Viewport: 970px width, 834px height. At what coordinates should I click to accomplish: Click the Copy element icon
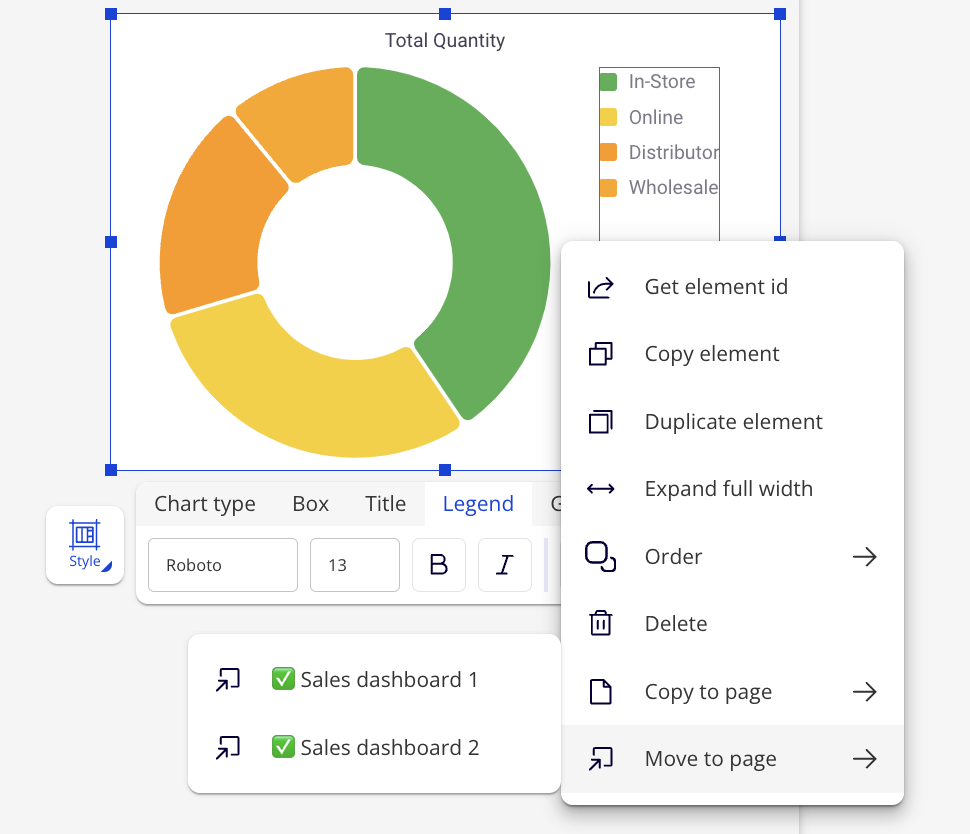pos(600,354)
